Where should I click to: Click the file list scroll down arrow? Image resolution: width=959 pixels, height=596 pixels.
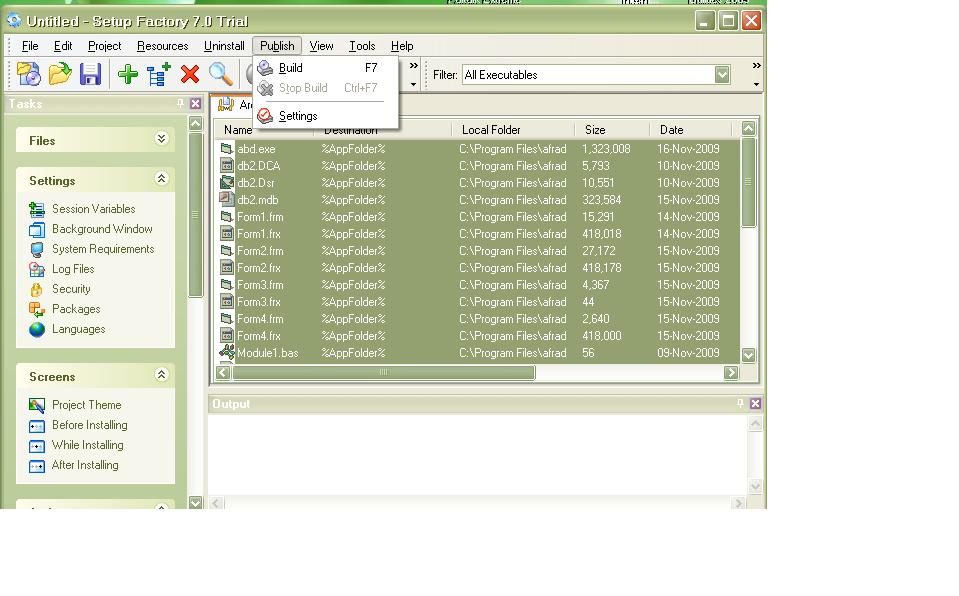click(748, 355)
